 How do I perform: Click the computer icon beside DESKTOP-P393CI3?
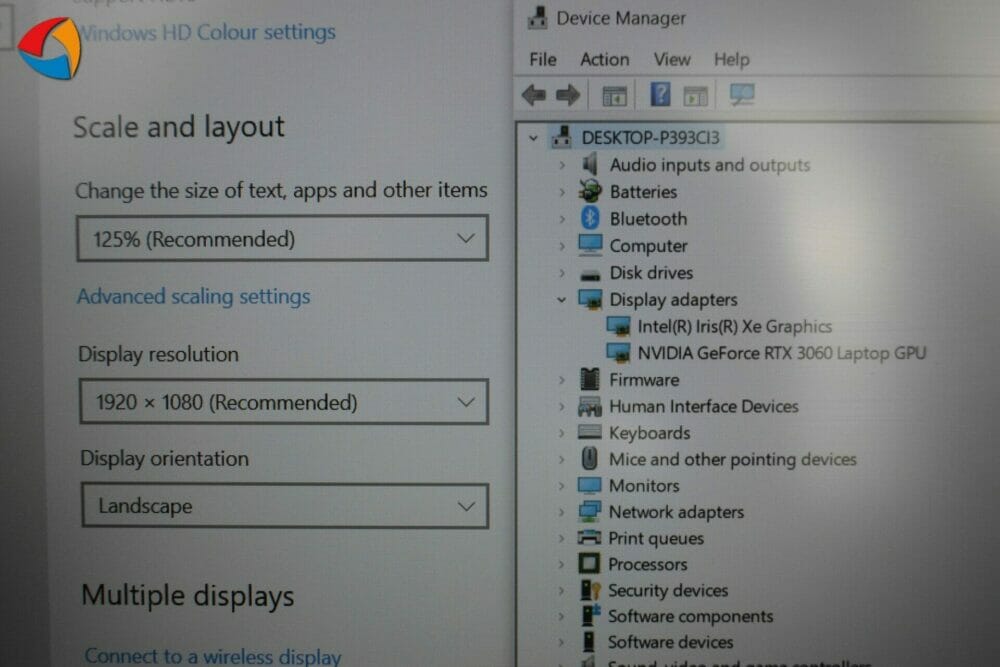tap(562, 137)
